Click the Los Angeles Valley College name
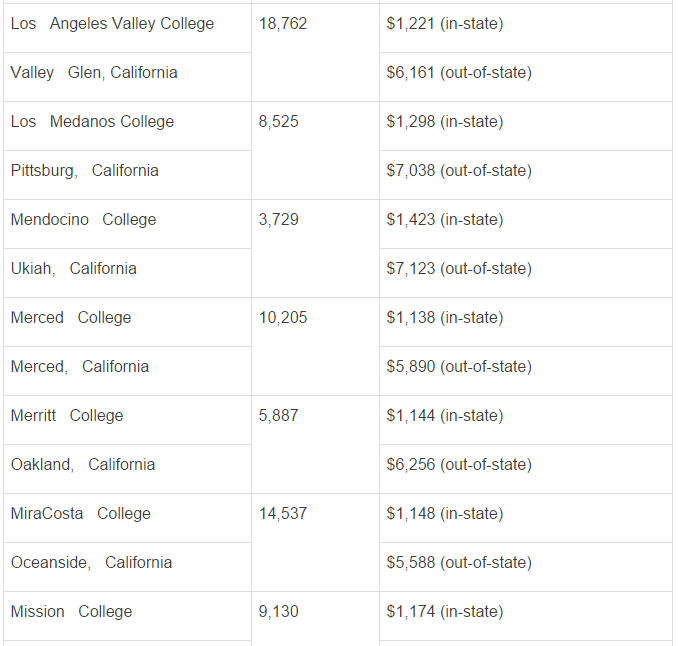 (x=112, y=23)
